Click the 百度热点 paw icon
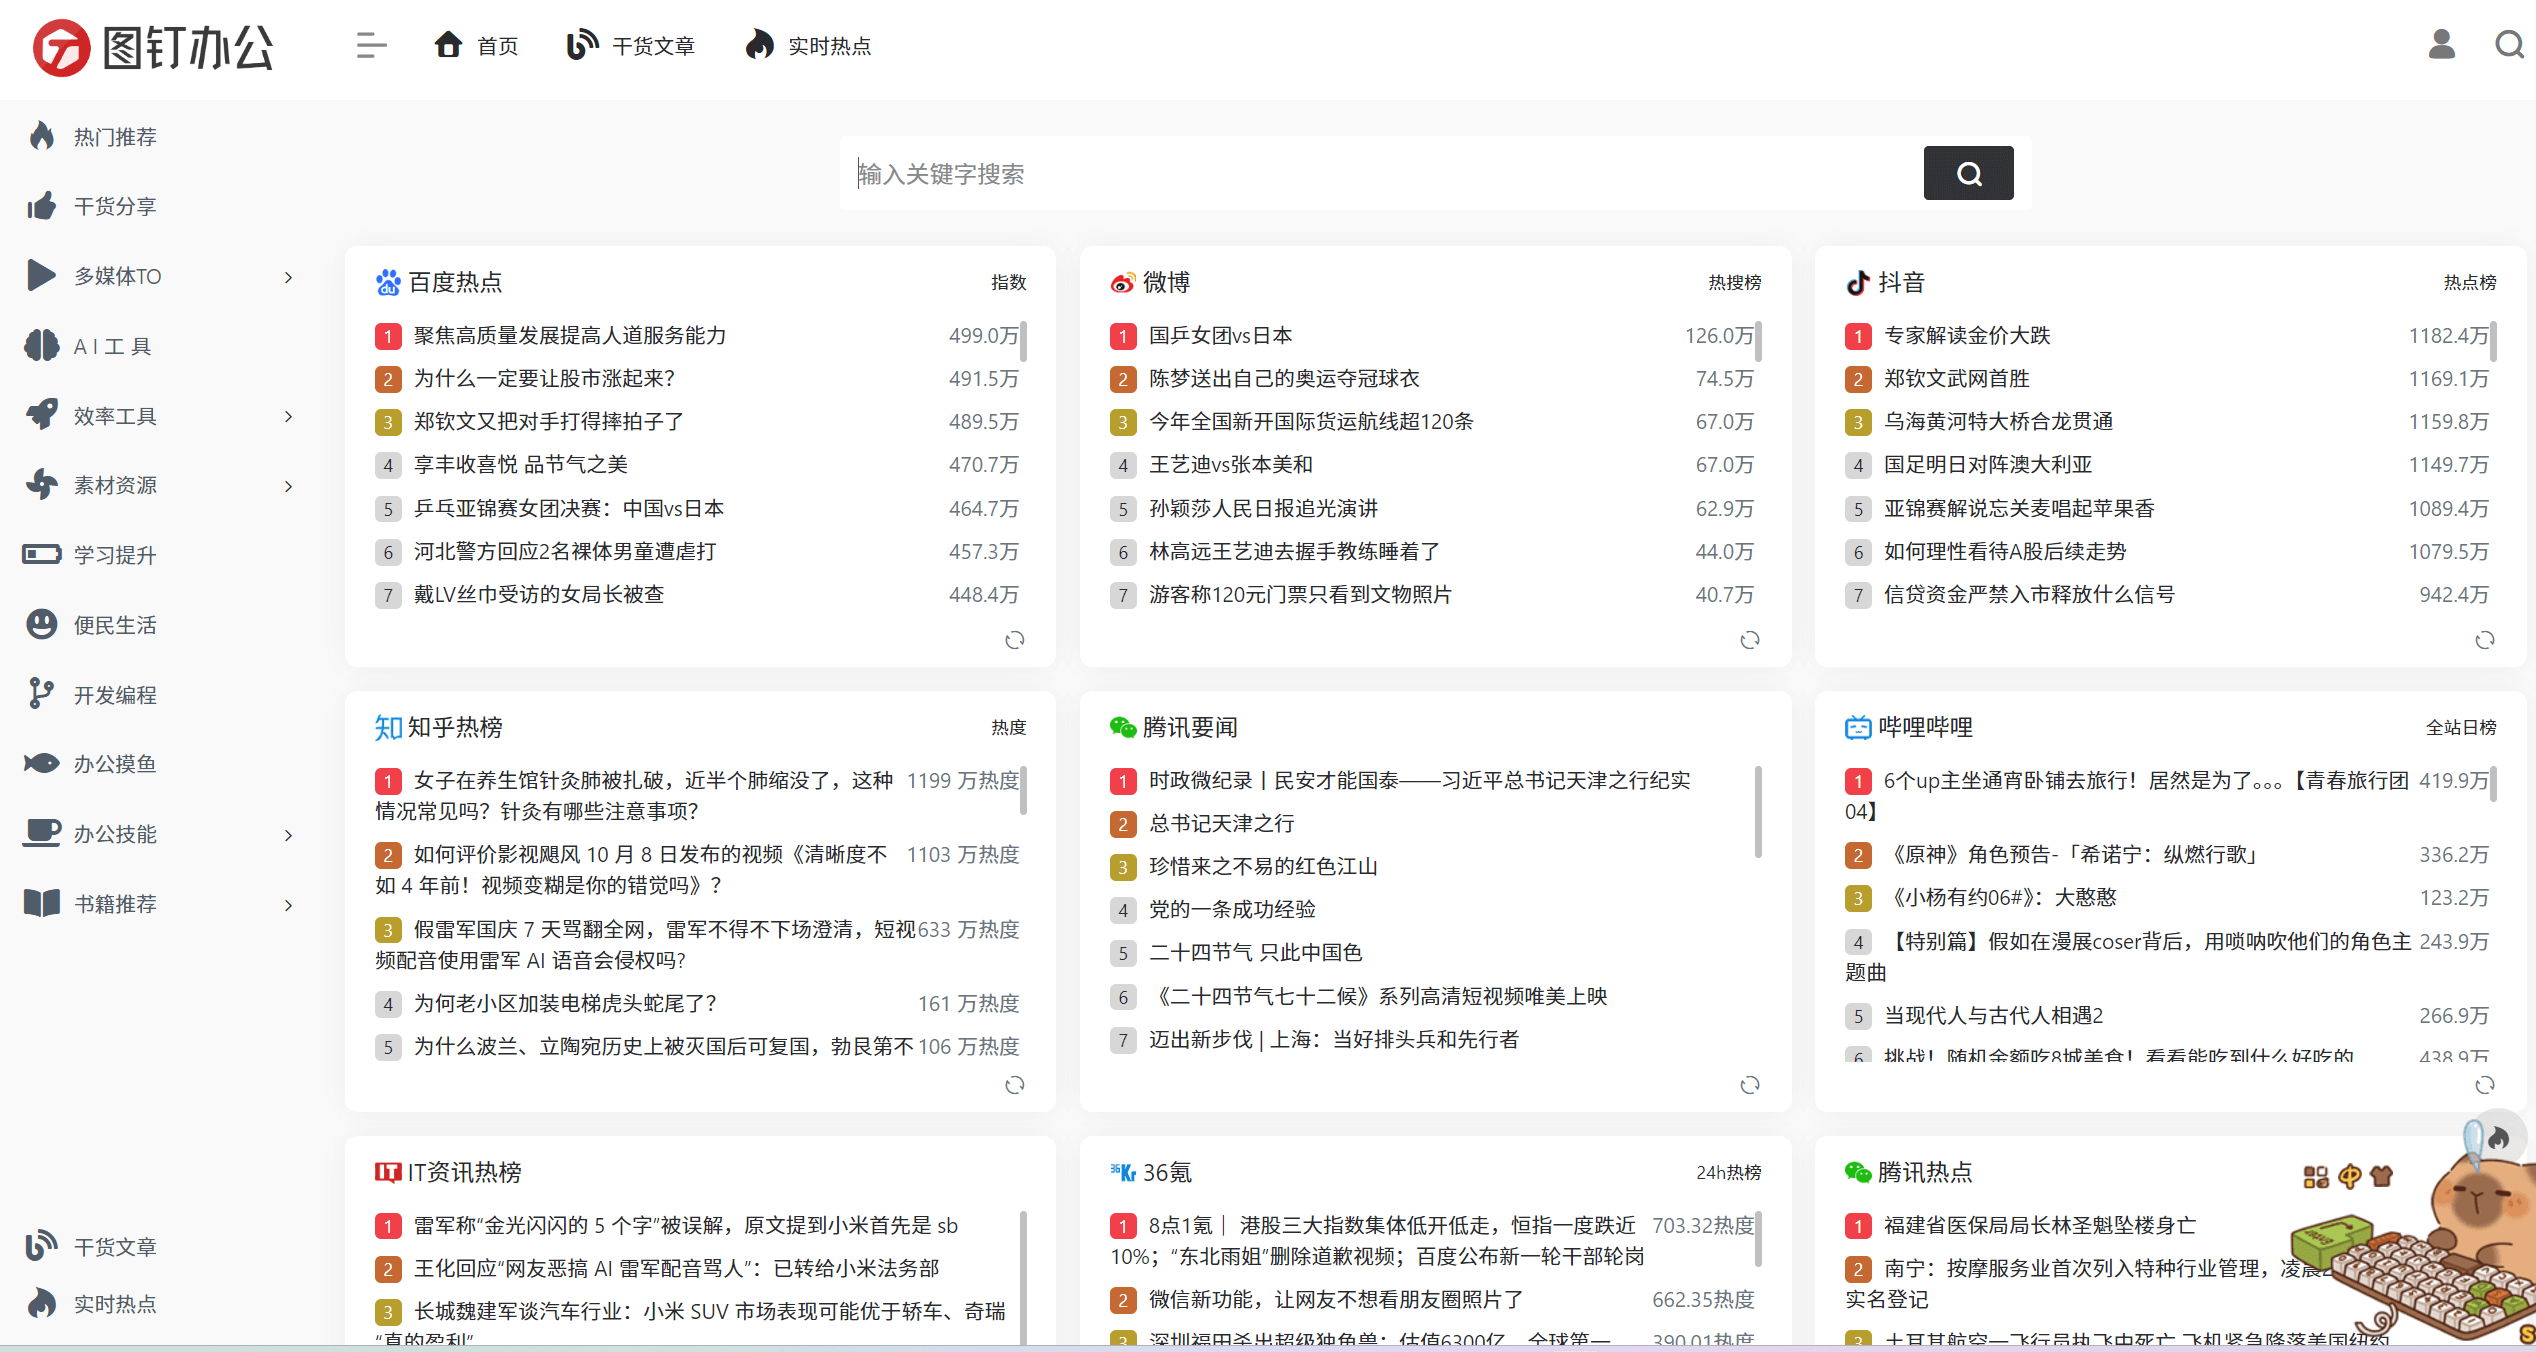Screen dimensions: 2536x1352 (x=388, y=283)
